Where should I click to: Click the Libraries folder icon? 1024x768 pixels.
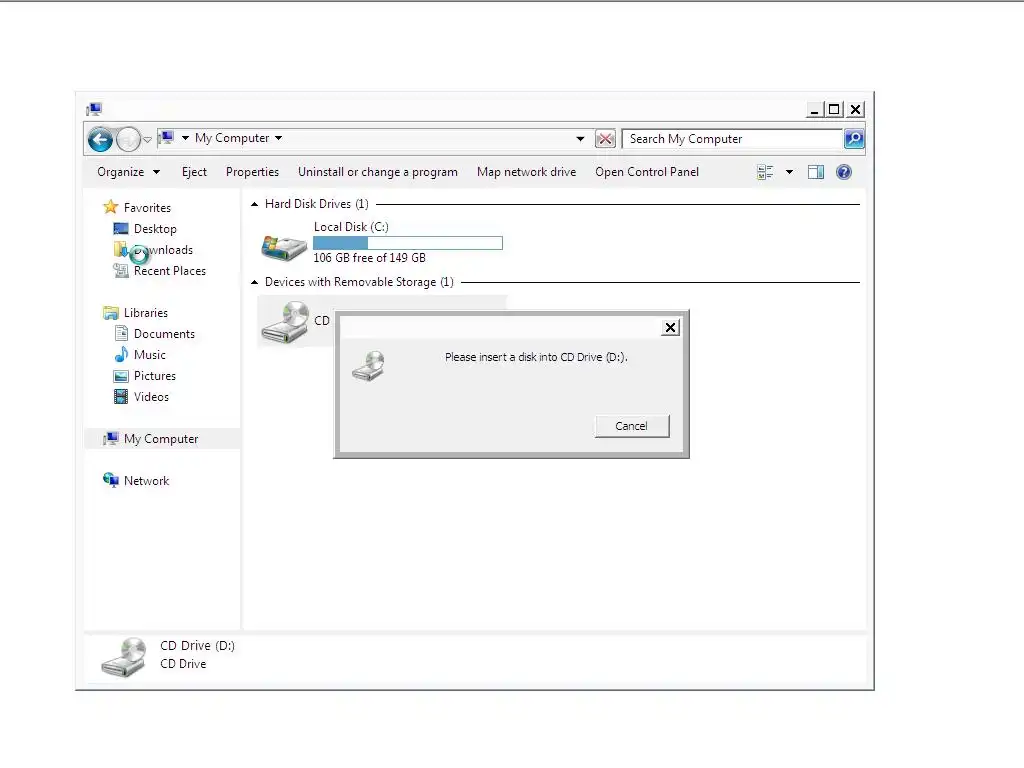(110, 313)
